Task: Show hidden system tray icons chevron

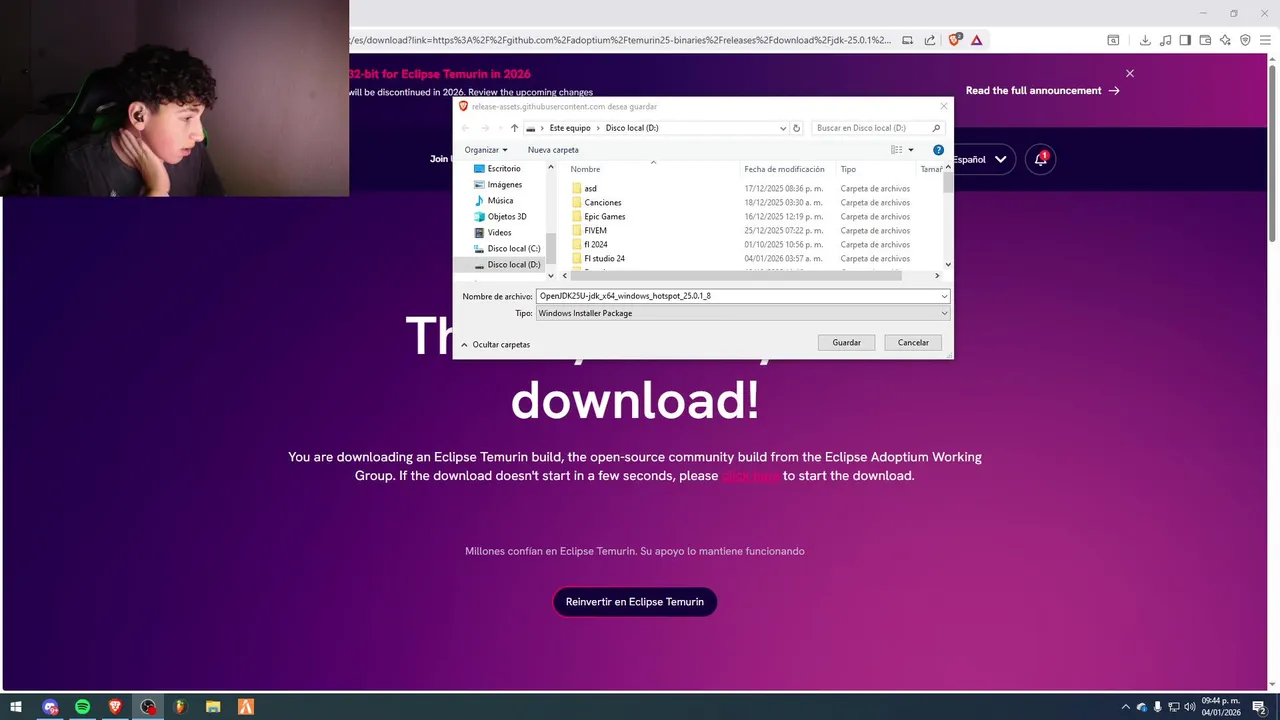Action: pos(1125,707)
